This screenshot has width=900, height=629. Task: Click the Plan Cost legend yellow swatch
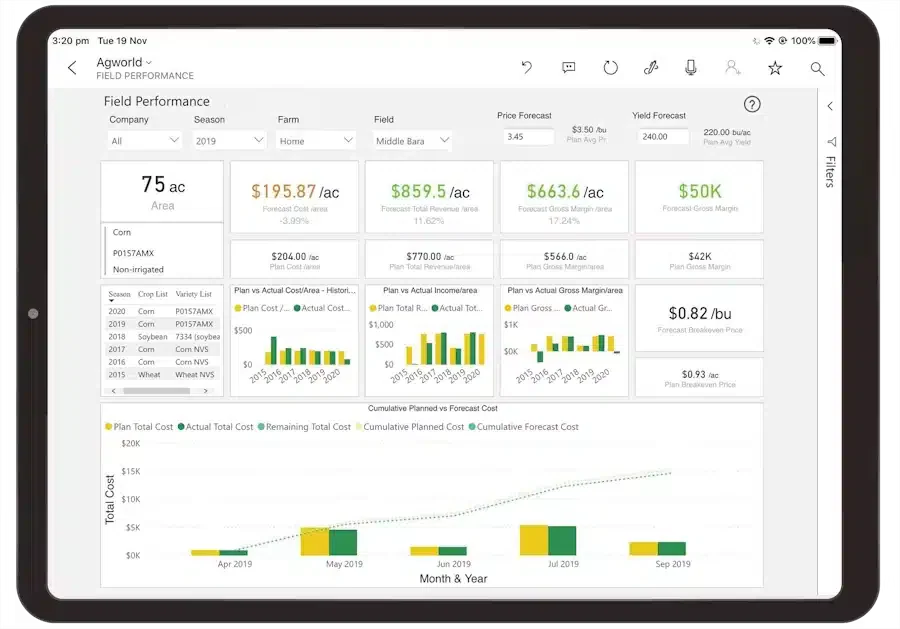click(238, 308)
